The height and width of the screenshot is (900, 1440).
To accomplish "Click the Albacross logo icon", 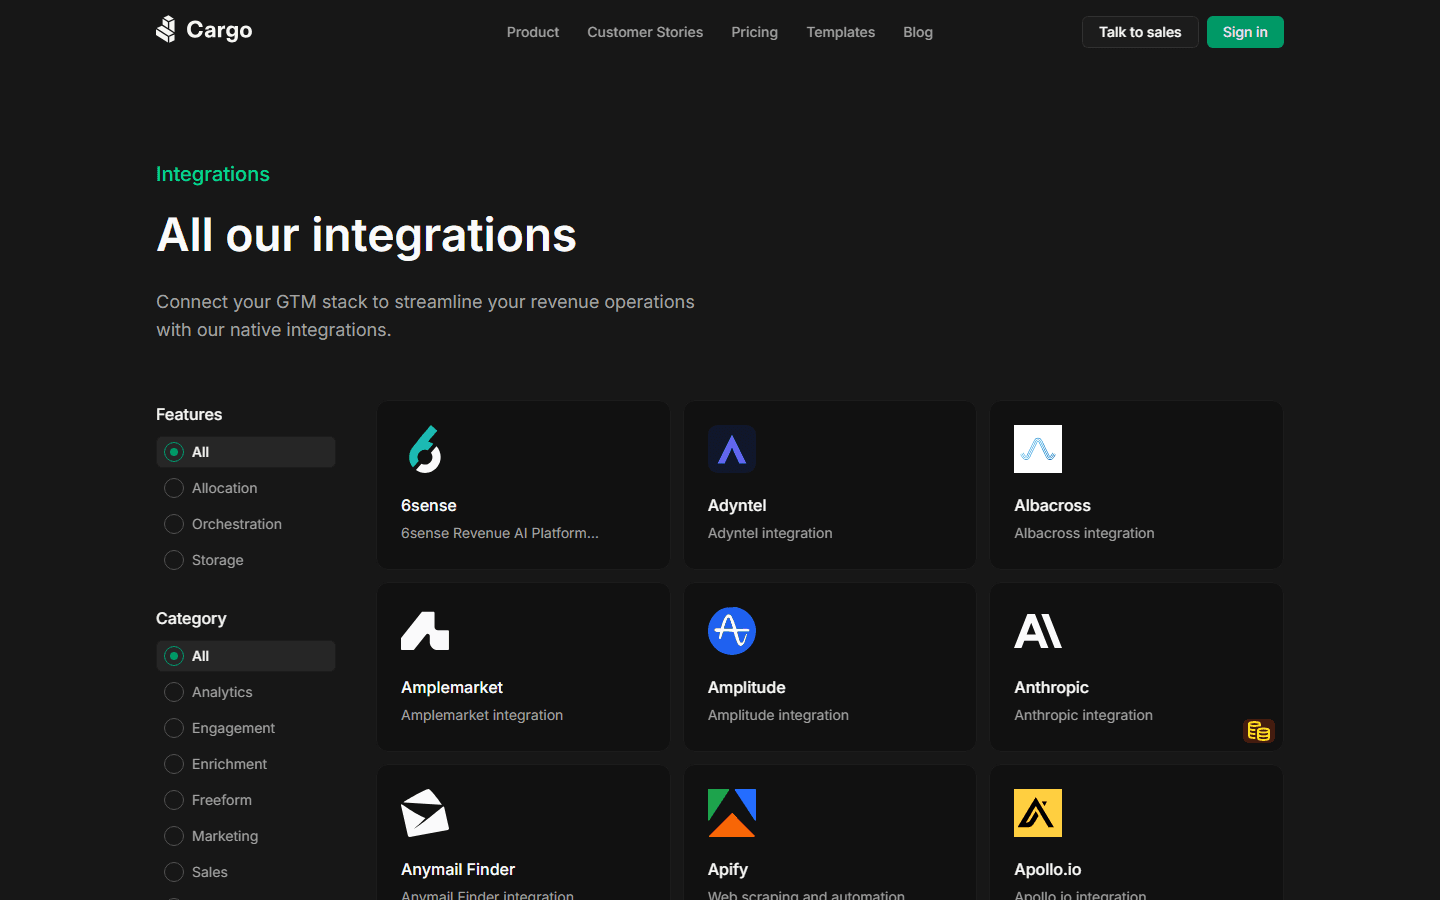I will pos(1037,449).
